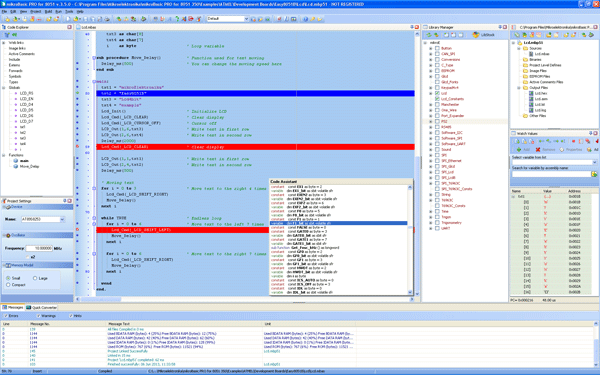The width and height of the screenshot is (600, 375).
Task: Click Remove in Watch Values toolbar
Action: (545, 149)
